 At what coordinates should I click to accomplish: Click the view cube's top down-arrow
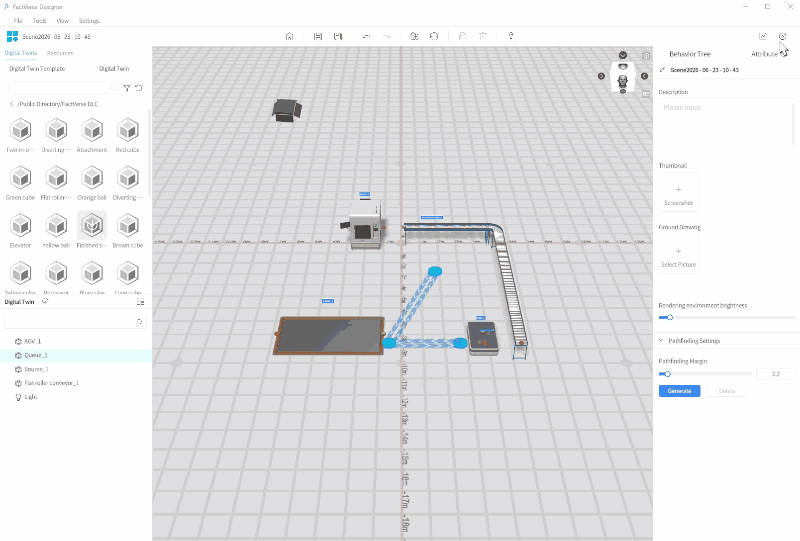(623, 55)
